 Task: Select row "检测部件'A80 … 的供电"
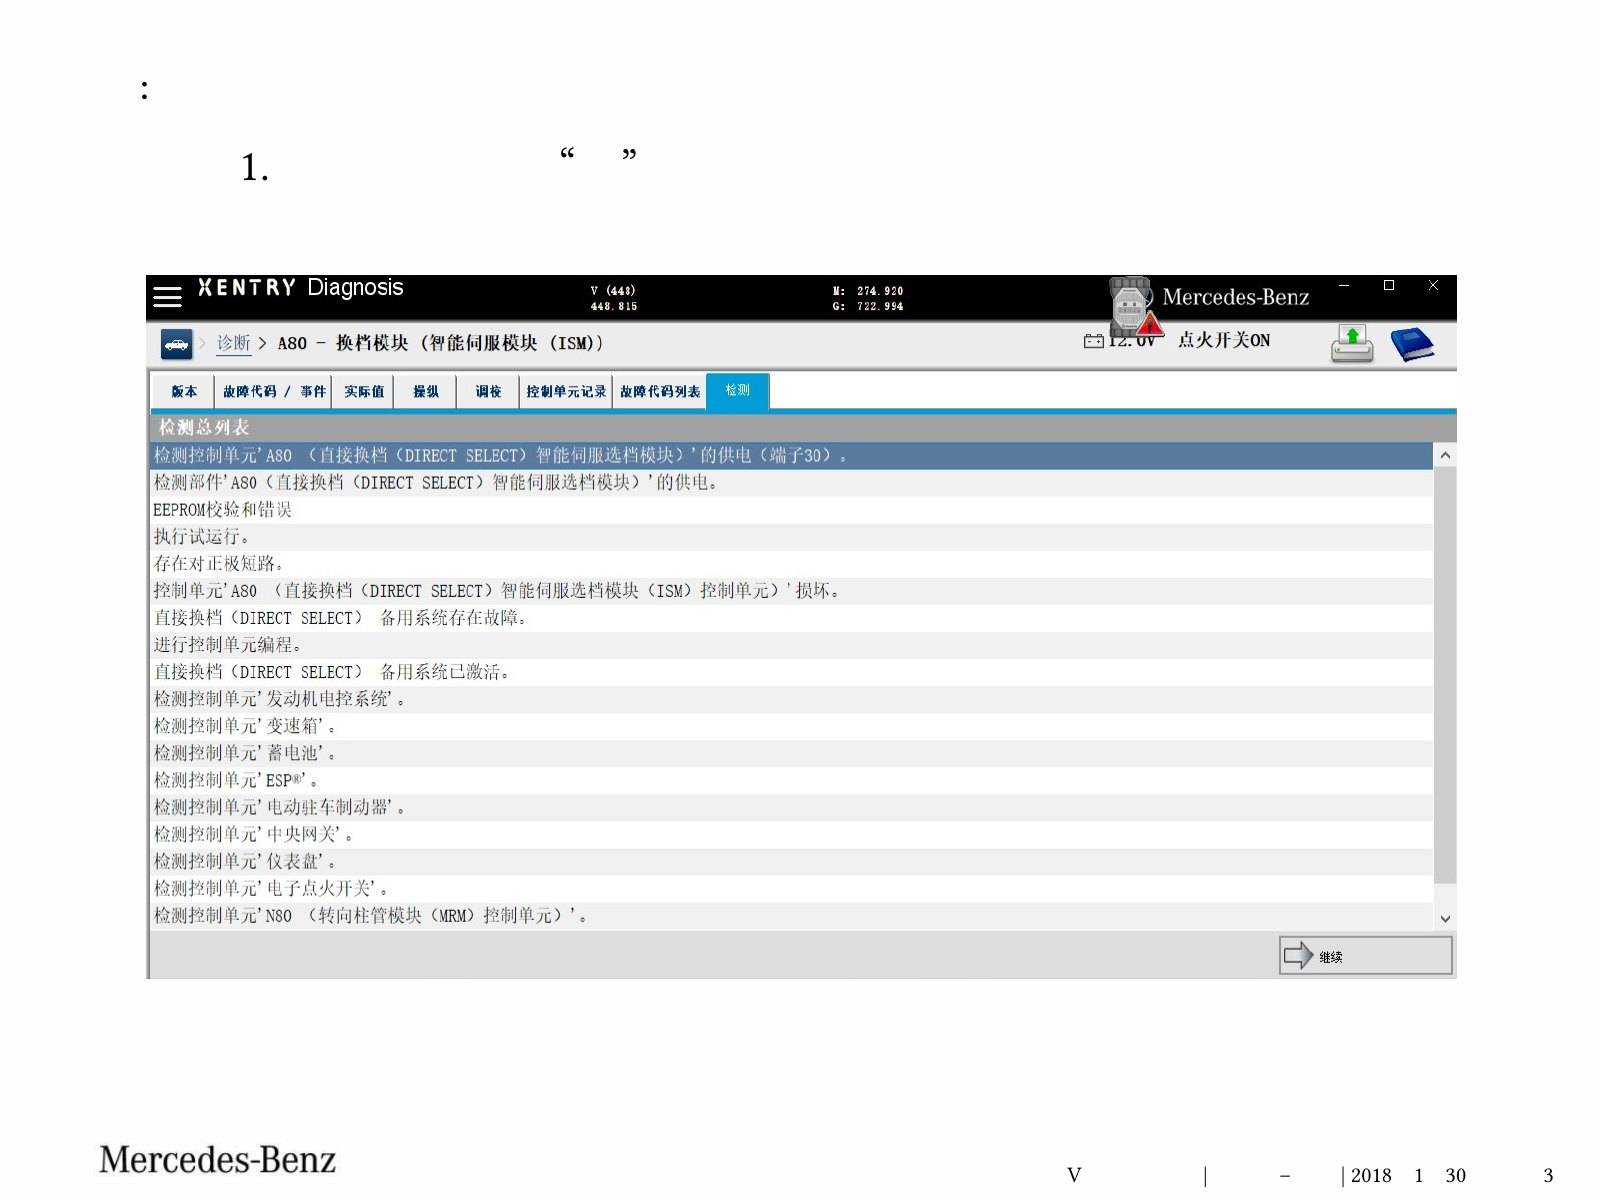[791, 483]
